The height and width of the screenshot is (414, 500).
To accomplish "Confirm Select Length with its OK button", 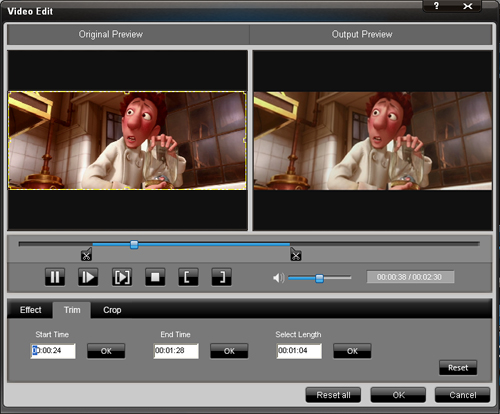I will coord(352,351).
